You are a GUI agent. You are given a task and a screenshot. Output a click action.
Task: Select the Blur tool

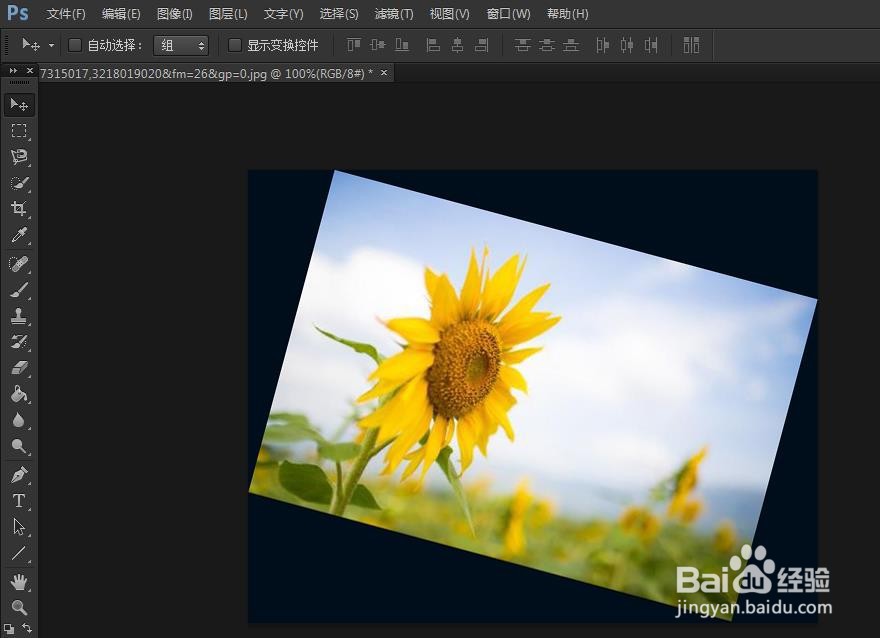(x=19, y=420)
